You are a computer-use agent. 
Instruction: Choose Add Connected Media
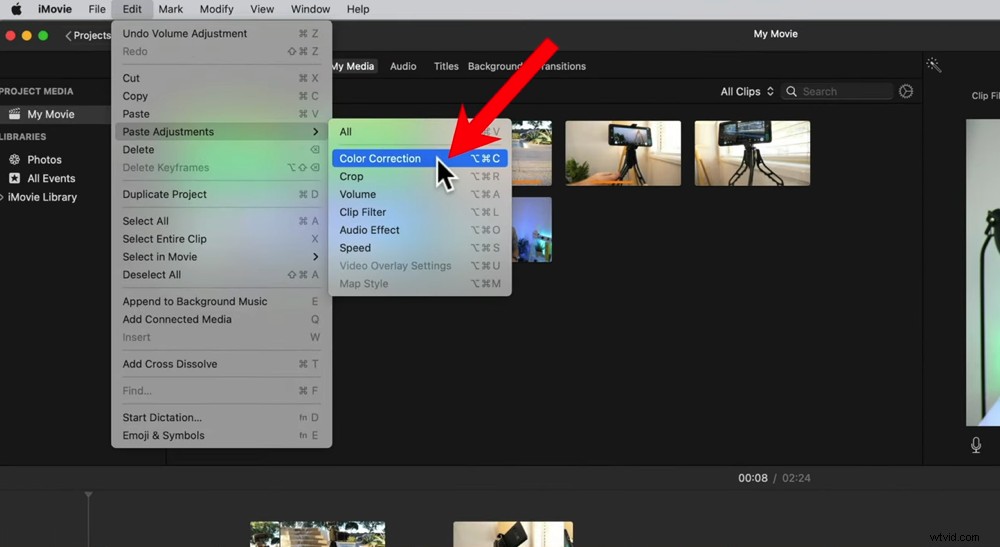221,319
